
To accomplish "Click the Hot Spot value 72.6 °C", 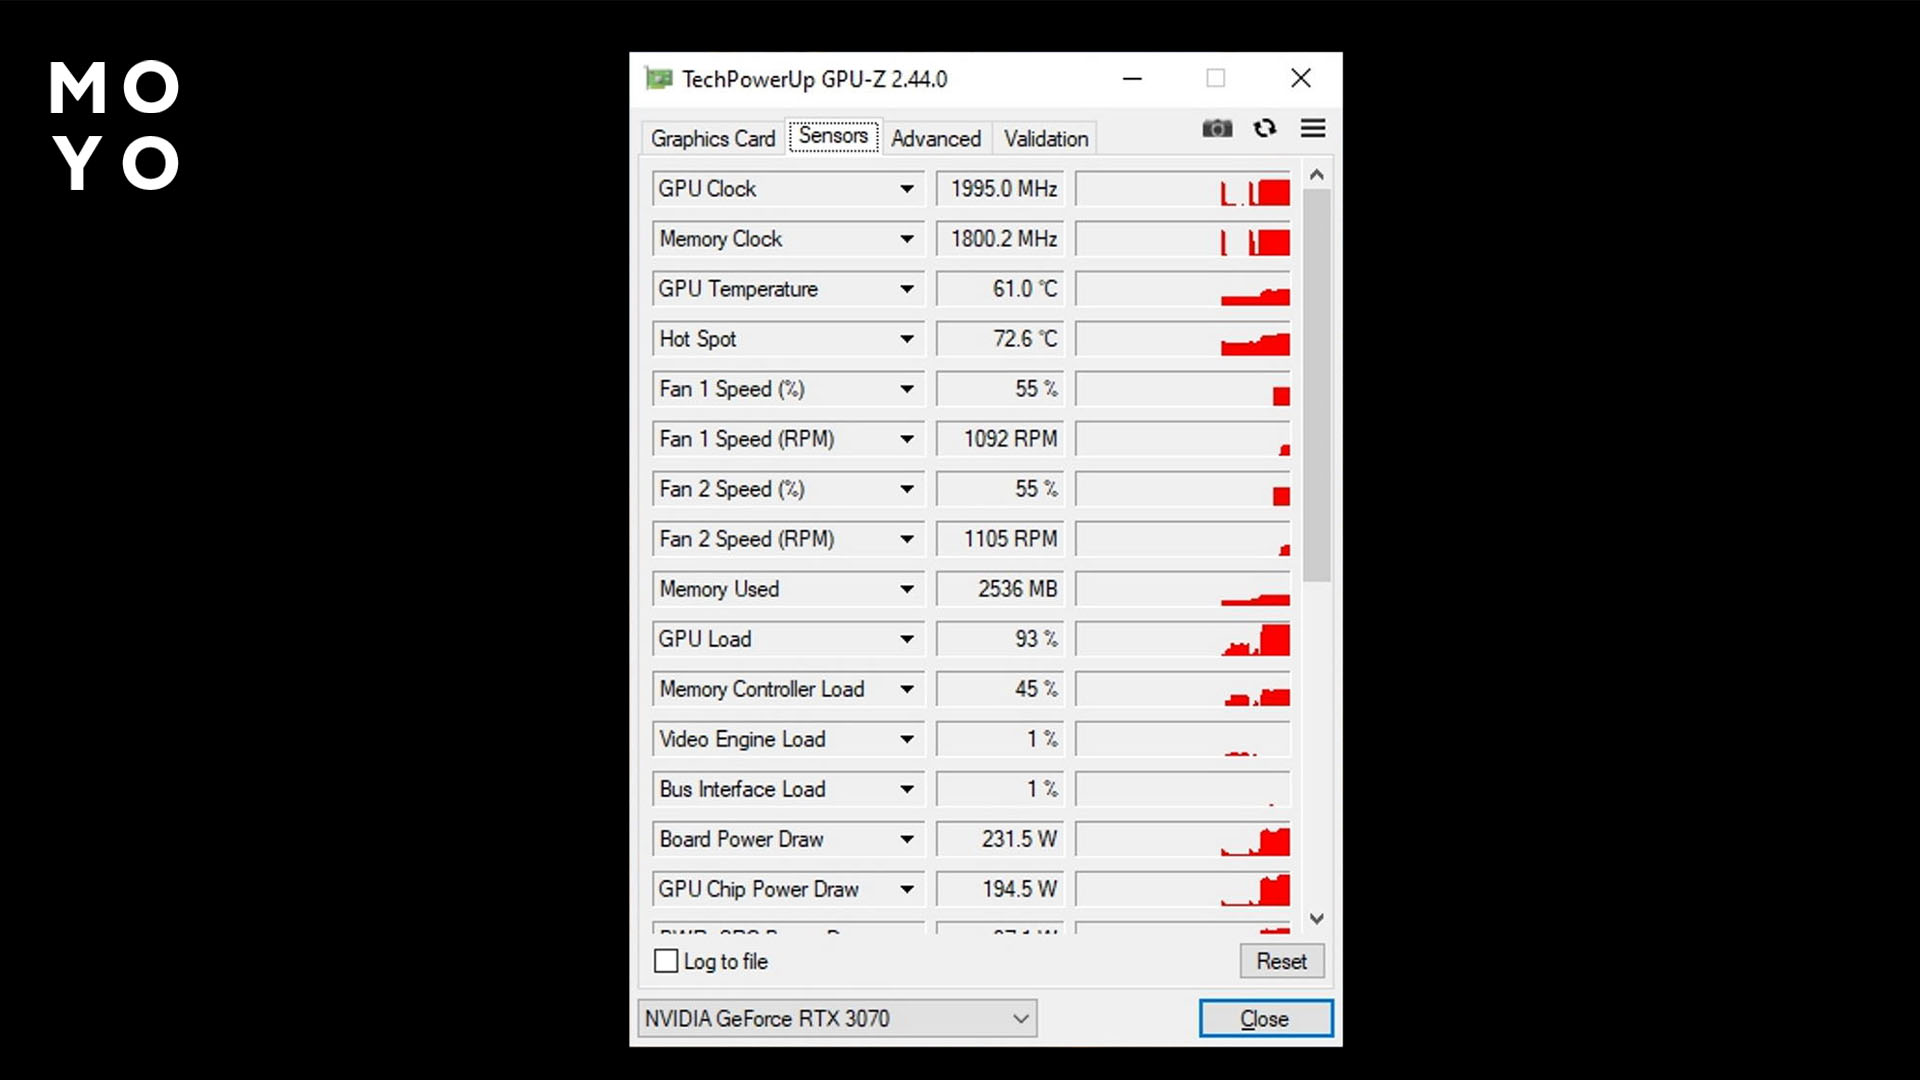I will (x=1001, y=339).
